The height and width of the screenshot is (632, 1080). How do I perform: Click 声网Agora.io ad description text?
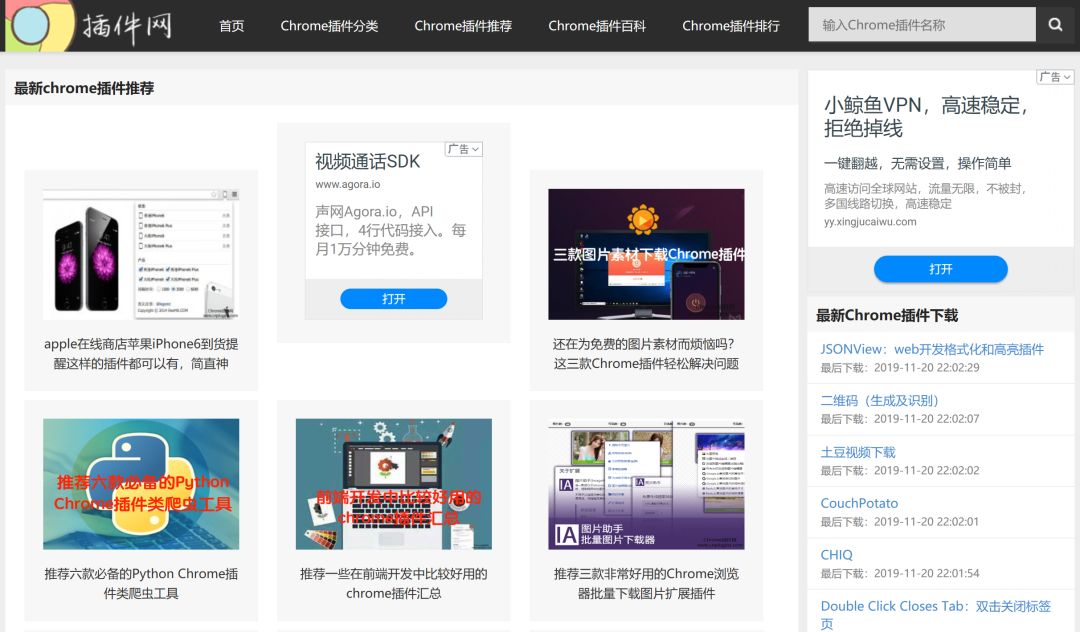click(x=391, y=230)
